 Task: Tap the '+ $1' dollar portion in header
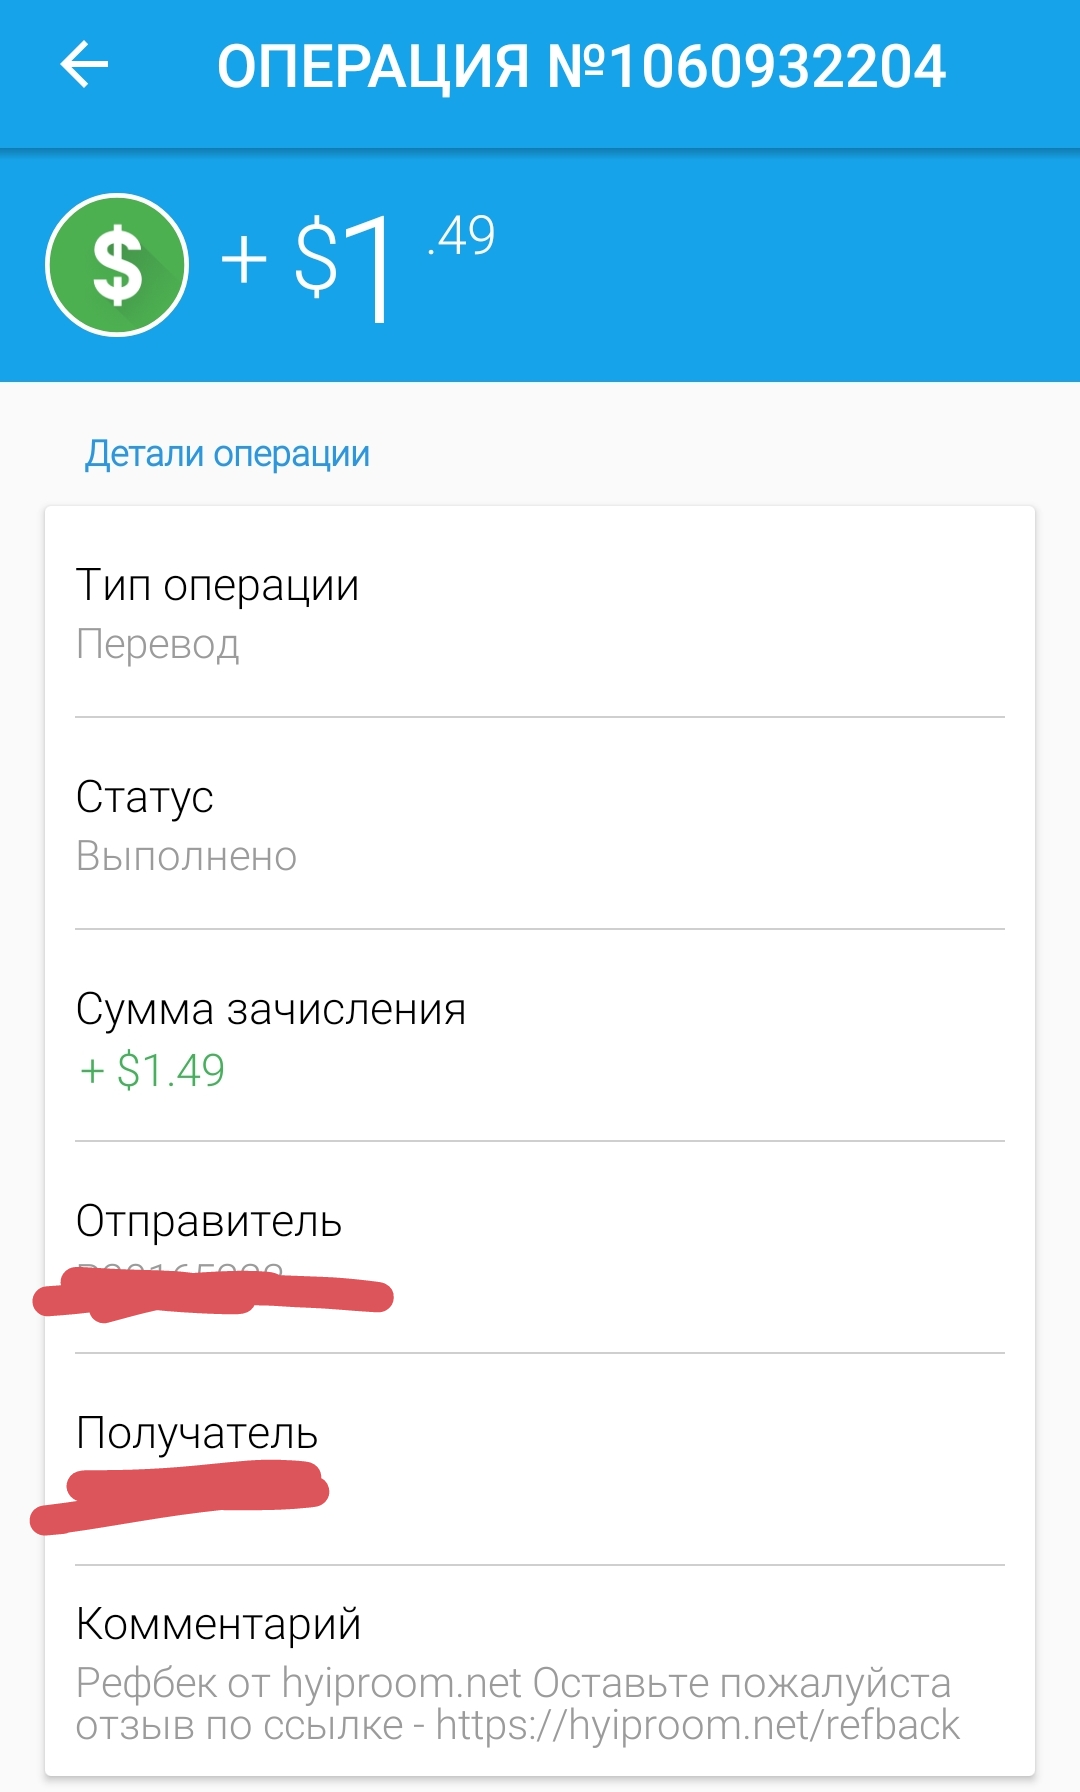click(x=305, y=262)
